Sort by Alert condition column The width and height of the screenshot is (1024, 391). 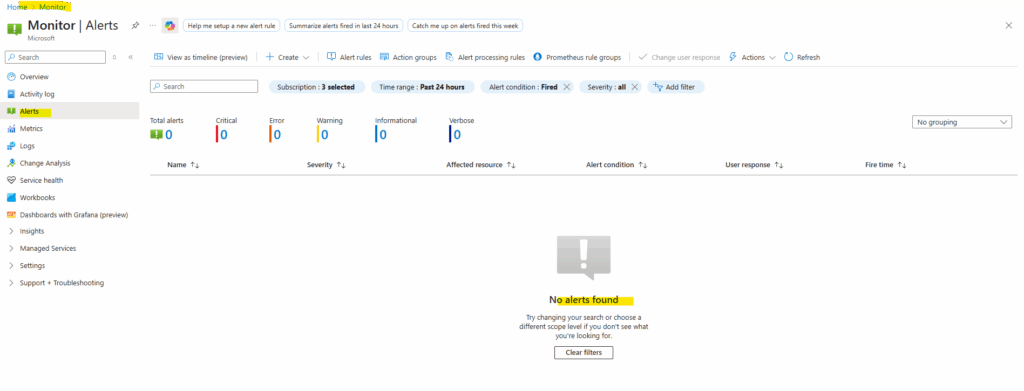pyautogui.click(x=616, y=165)
